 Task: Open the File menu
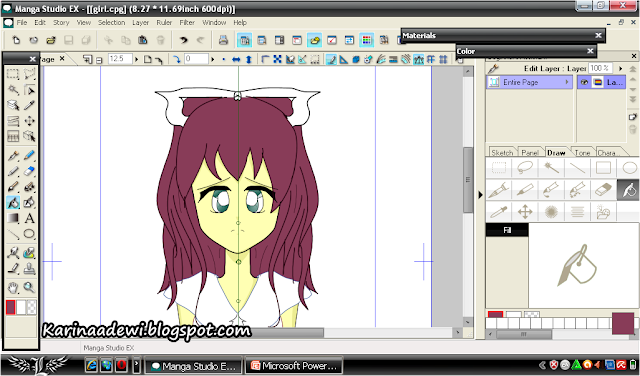click(x=22, y=22)
